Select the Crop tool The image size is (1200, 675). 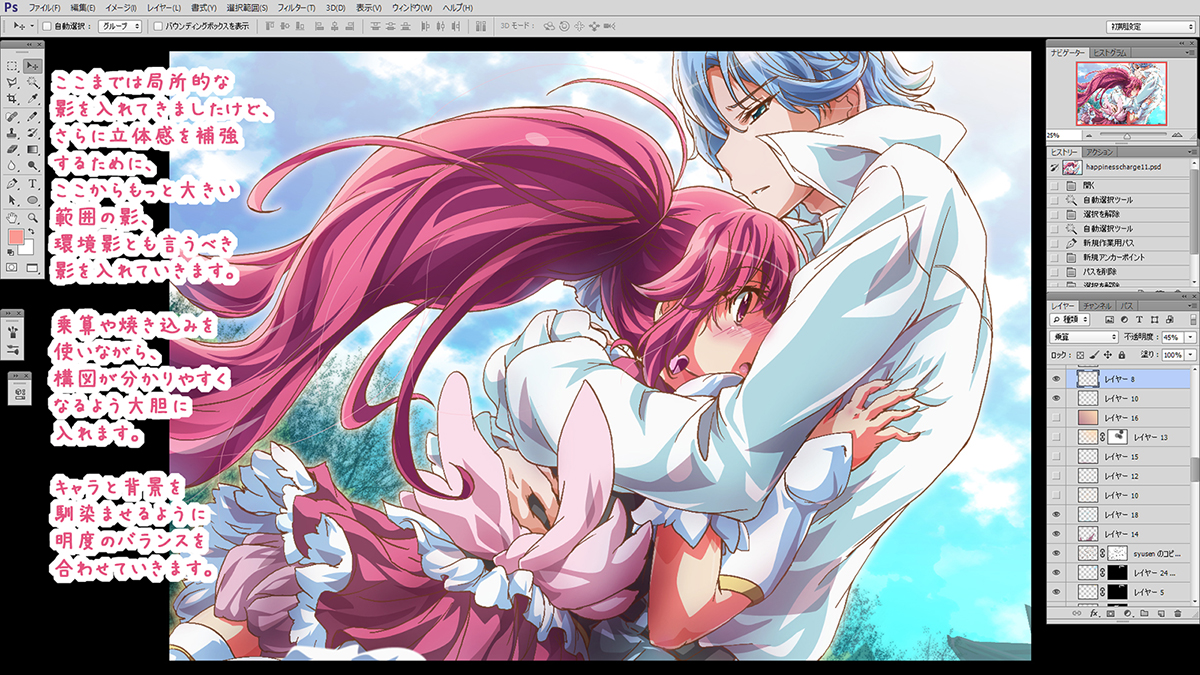pos(12,99)
